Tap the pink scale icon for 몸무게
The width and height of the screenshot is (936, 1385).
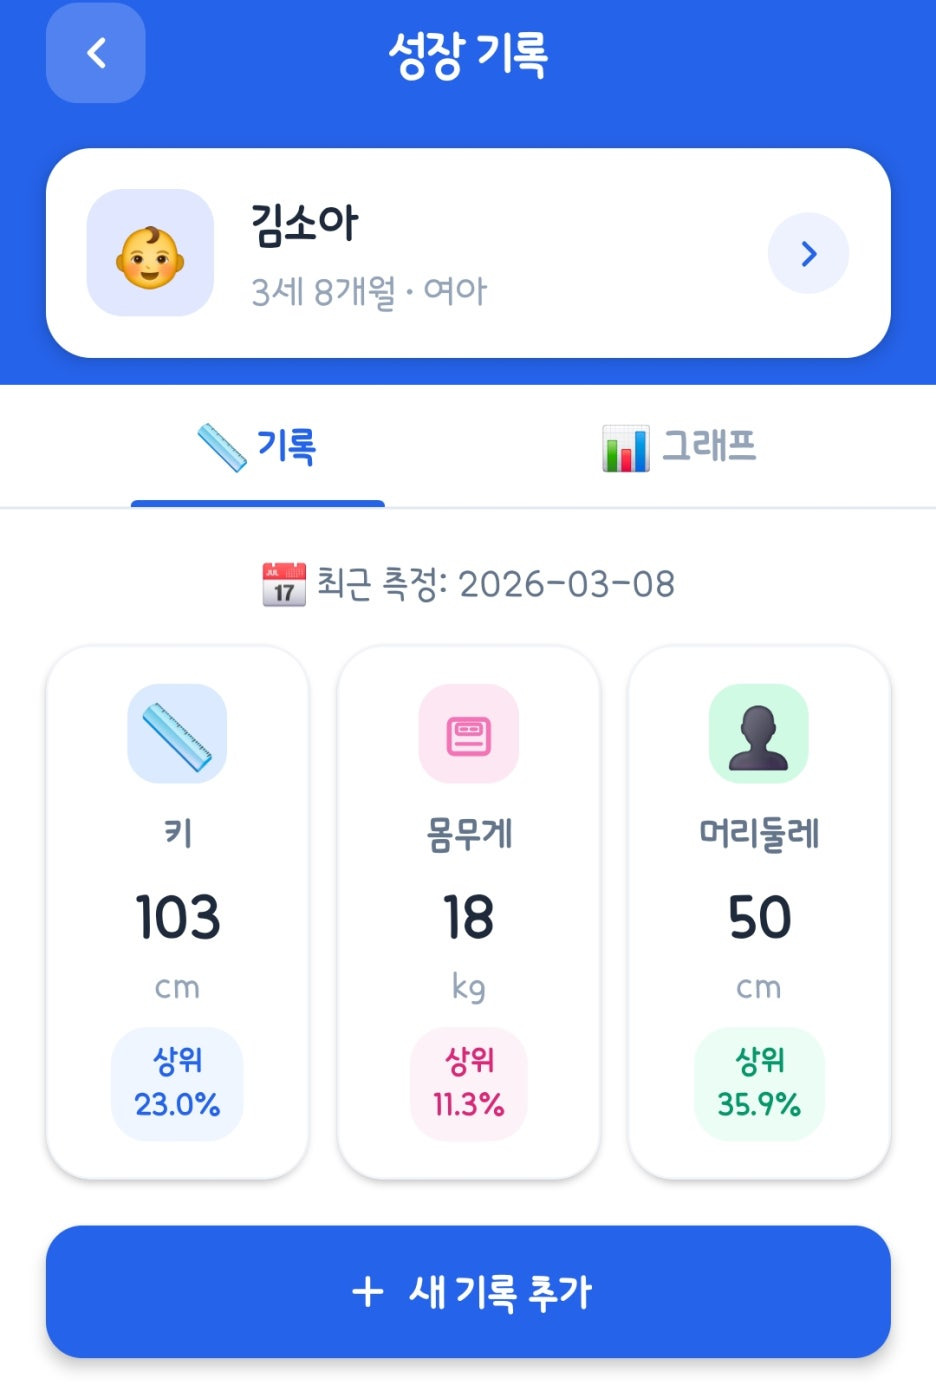(468, 734)
